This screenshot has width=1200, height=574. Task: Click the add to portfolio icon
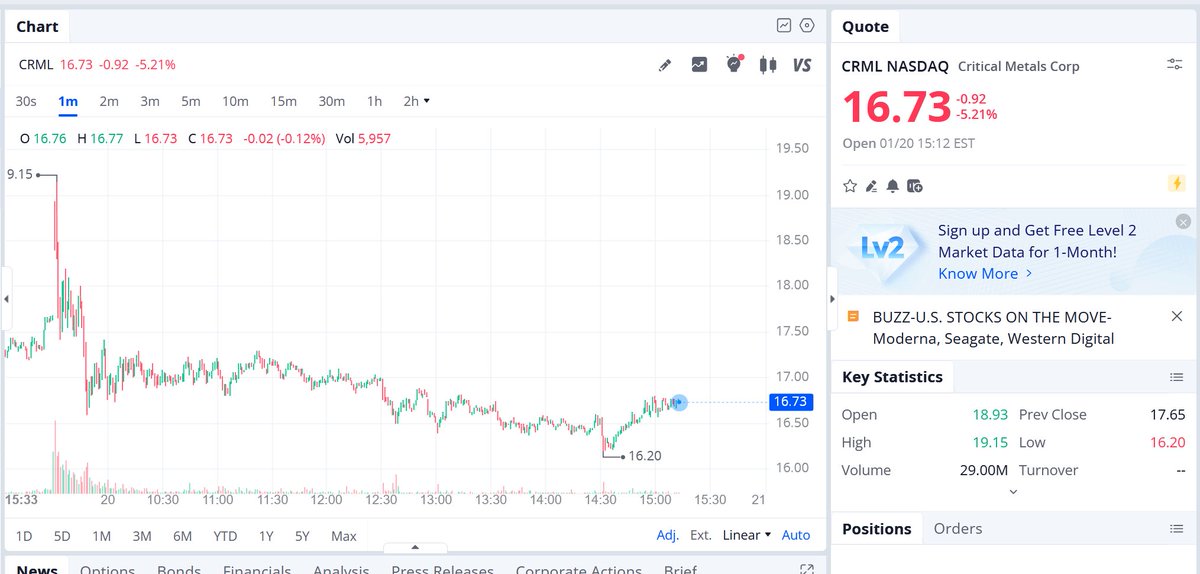tap(914, 186)
